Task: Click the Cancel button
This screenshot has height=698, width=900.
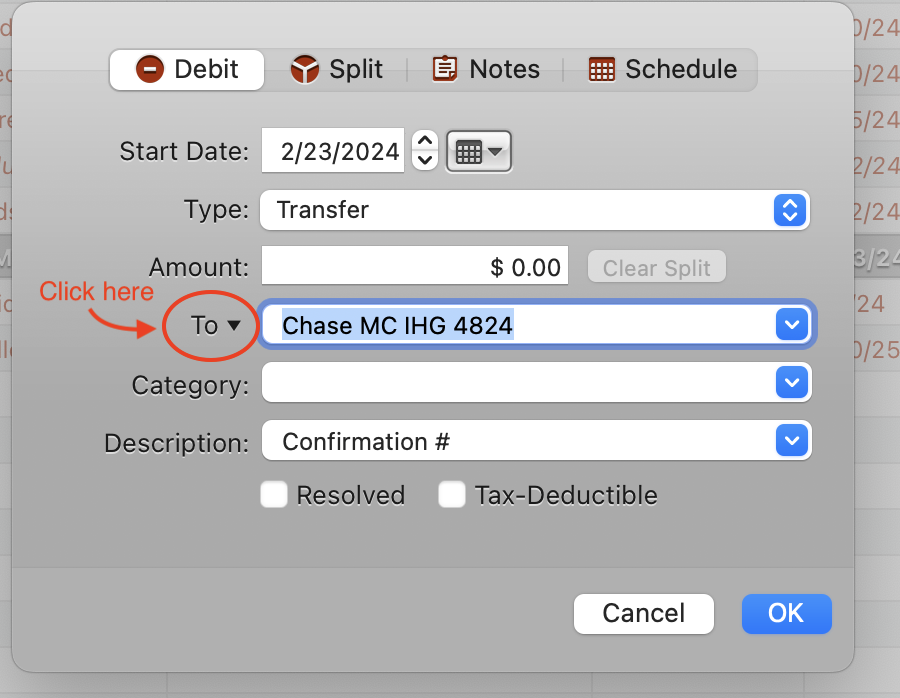Action: 643,614
